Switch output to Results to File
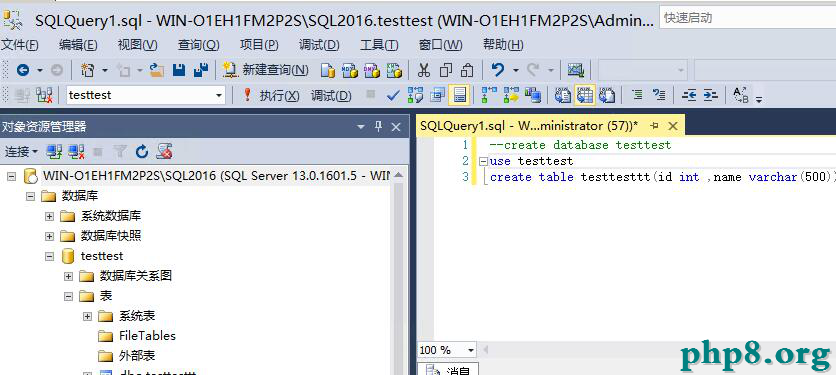Image resolution: width=836 pixels, height=375 pixels. (x=606, y=95)
